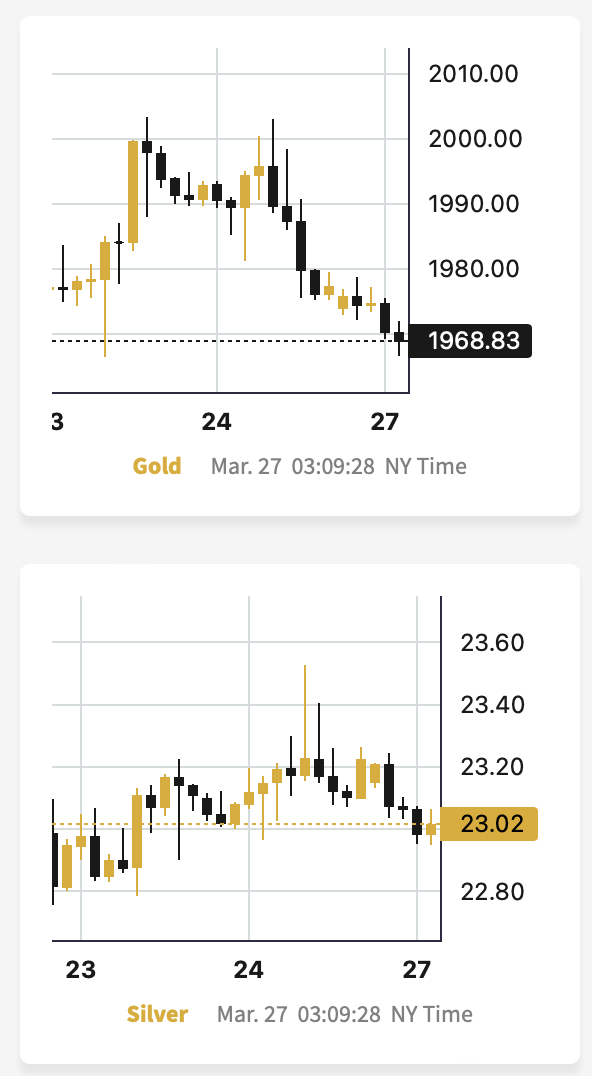
Task: Click the 23.60 silver price axis label
Action: tap(493, 643)
